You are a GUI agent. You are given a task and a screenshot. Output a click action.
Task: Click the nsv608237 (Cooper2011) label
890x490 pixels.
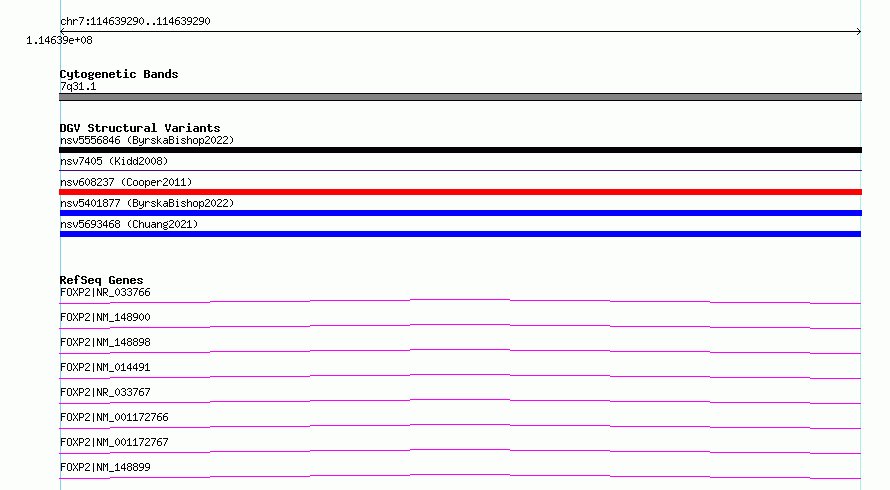pos(126,182)
